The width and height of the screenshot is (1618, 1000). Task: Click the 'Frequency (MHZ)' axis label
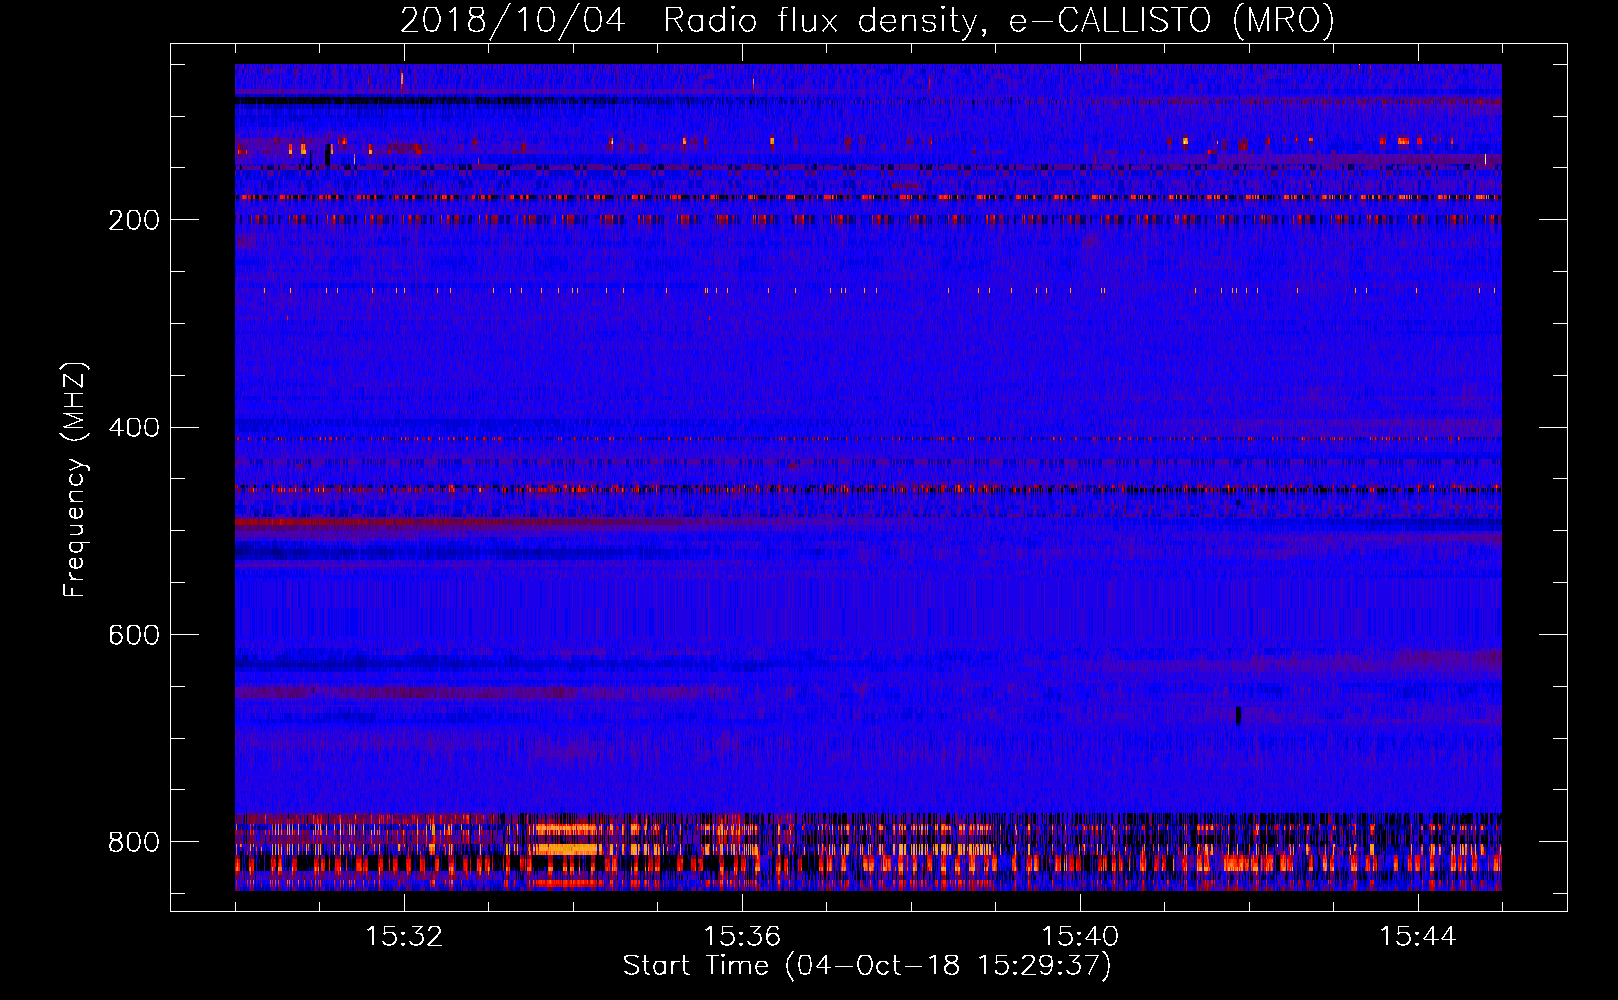(75, 479)
